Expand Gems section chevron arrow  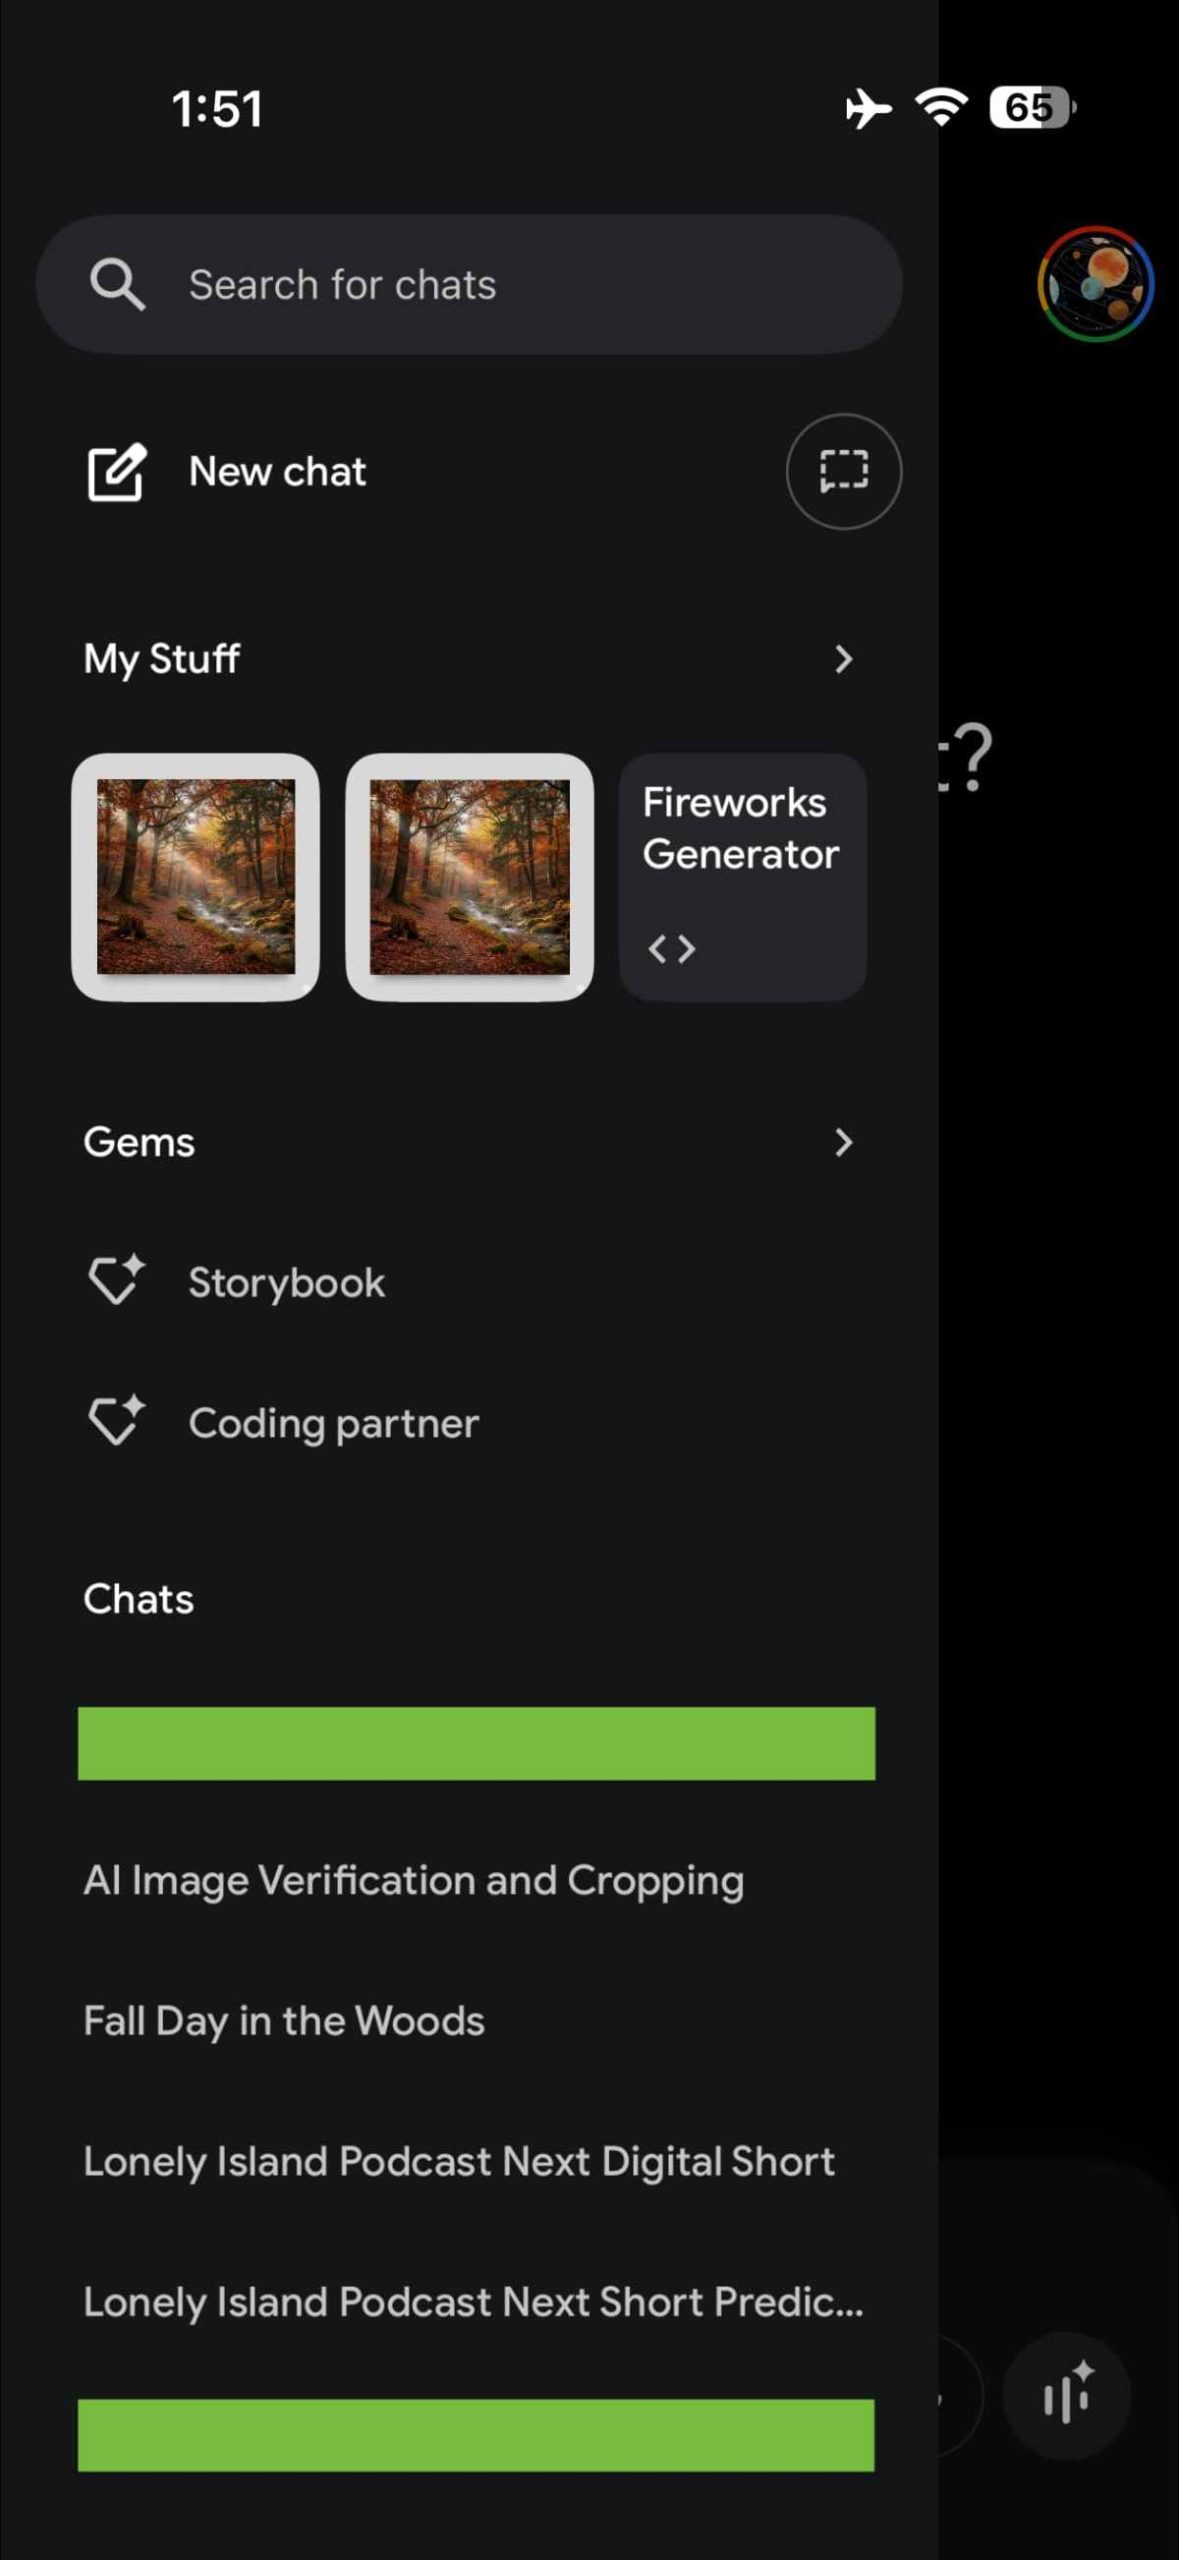click(x=843, y=1142)
